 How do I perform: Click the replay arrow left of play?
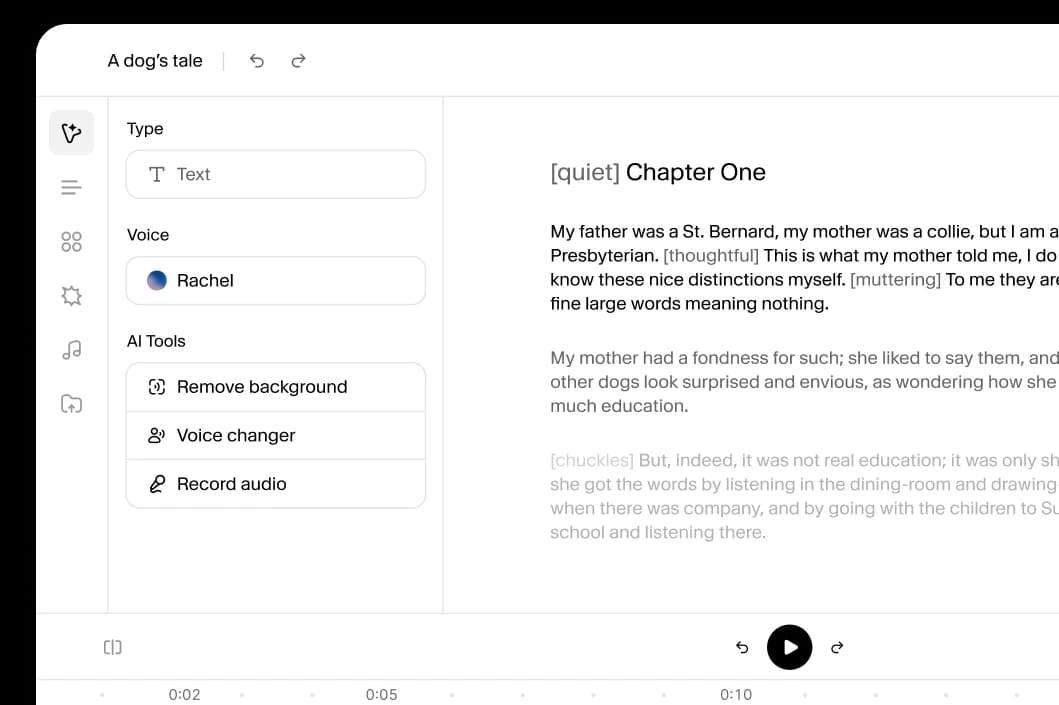[x=741, y=647]
